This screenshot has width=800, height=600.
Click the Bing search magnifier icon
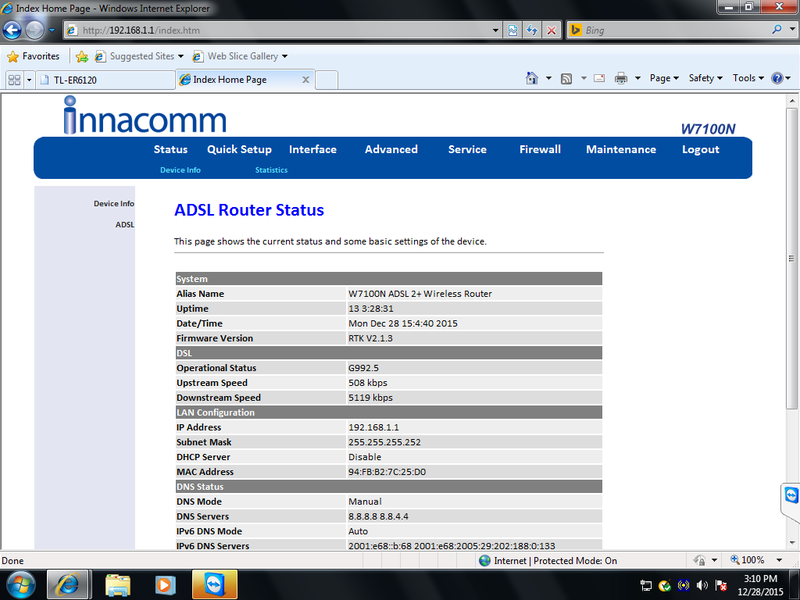[777, 30]
